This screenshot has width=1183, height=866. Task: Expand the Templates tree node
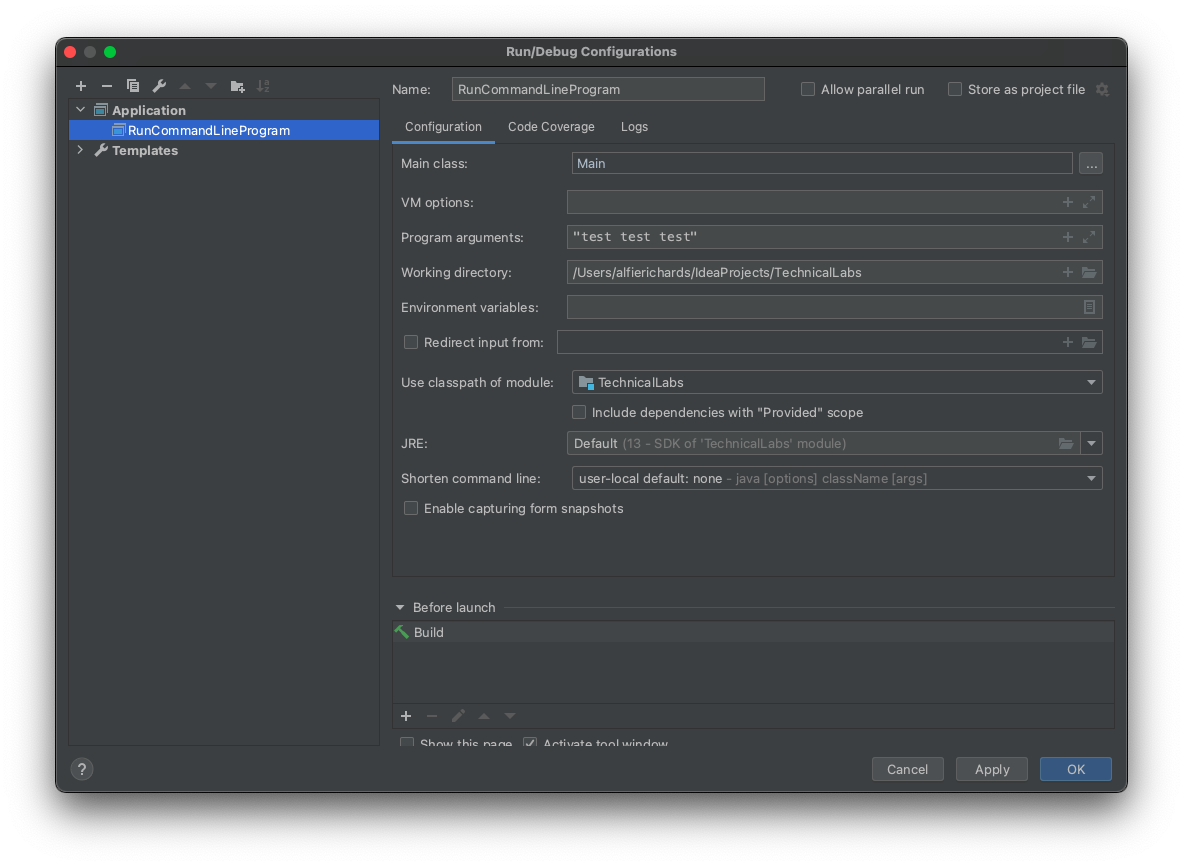pos(81,150)
